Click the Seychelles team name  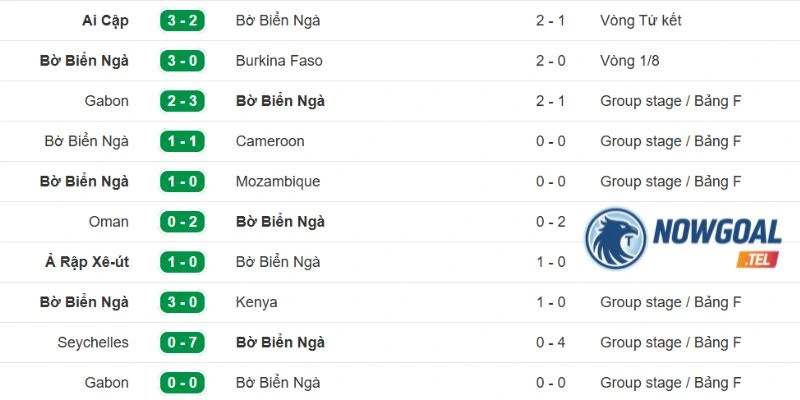[93, 342]
